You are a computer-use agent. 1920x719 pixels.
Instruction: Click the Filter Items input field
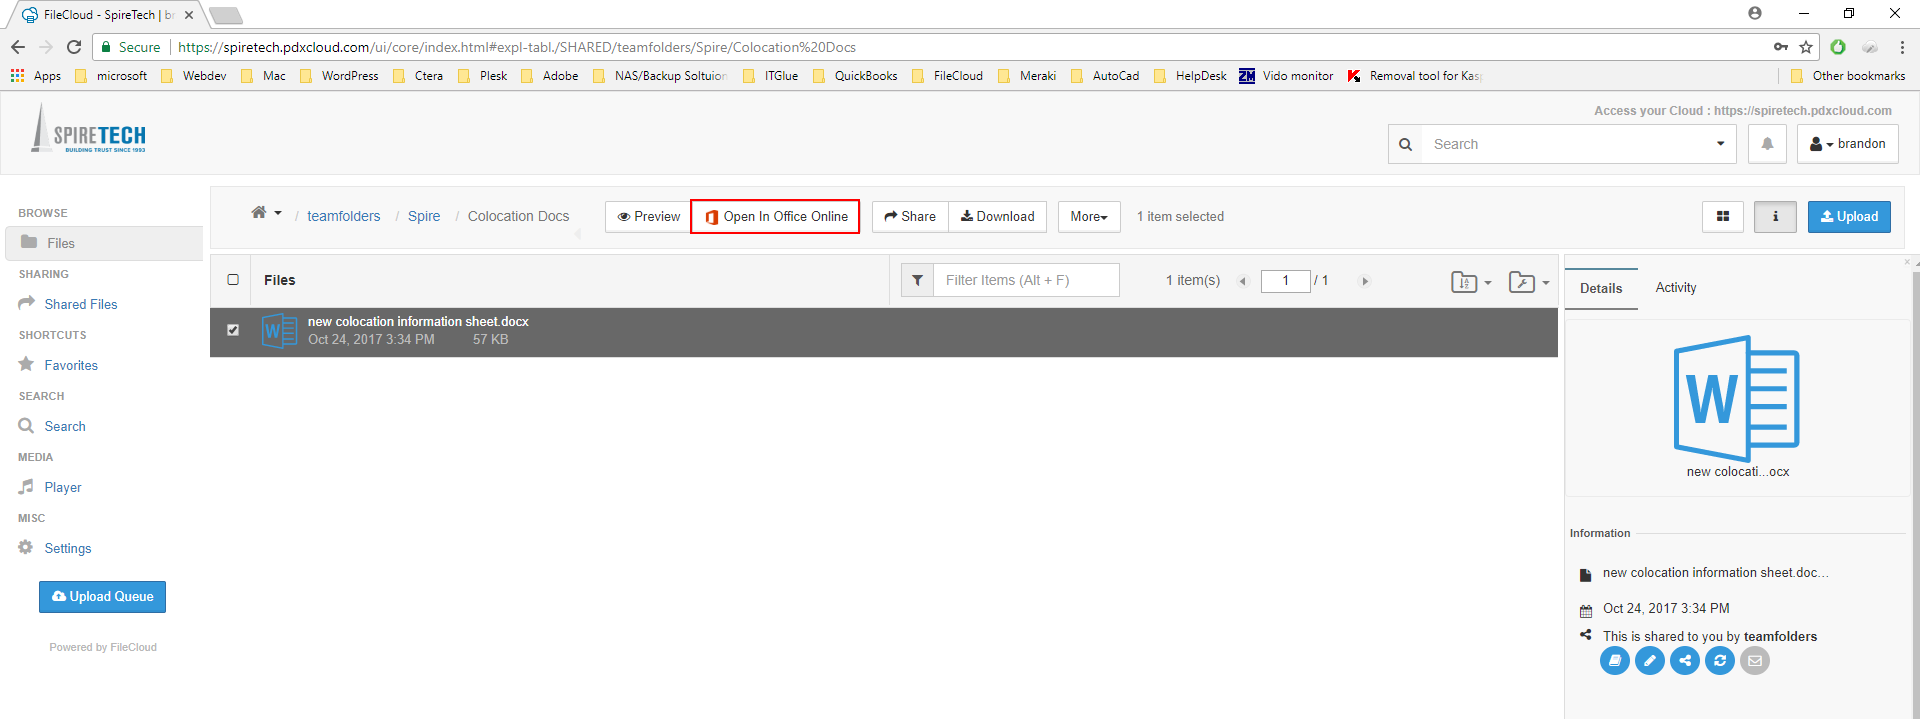[x=1026, y=281]
